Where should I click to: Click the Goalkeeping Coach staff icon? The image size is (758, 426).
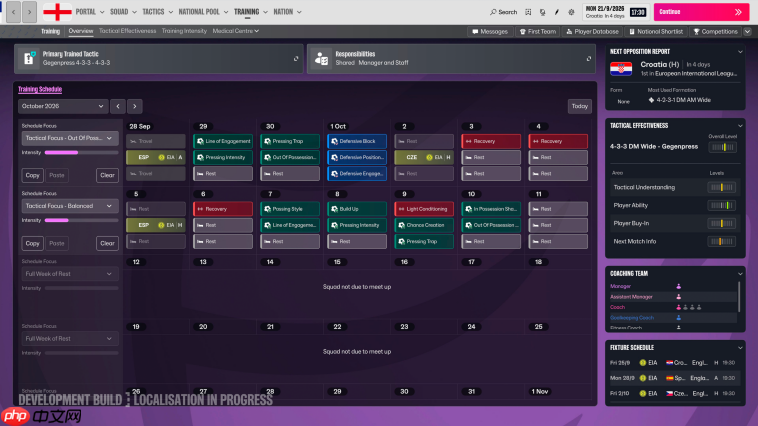coord(678,318)
